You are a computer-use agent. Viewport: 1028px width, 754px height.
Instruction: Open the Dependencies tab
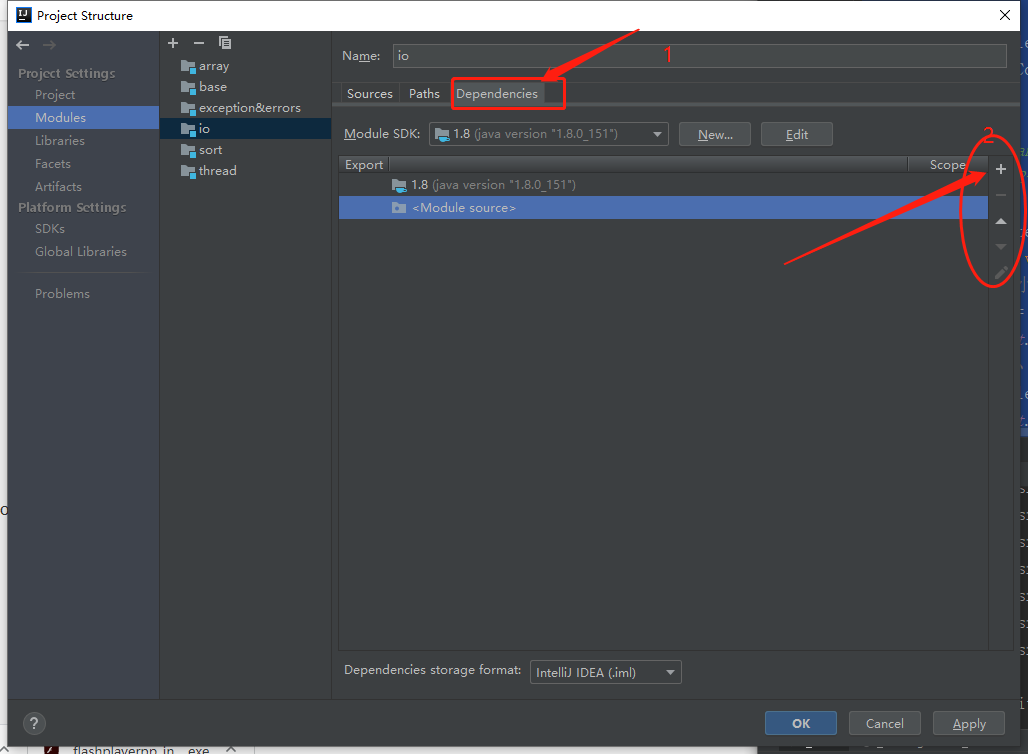(496, 94)
